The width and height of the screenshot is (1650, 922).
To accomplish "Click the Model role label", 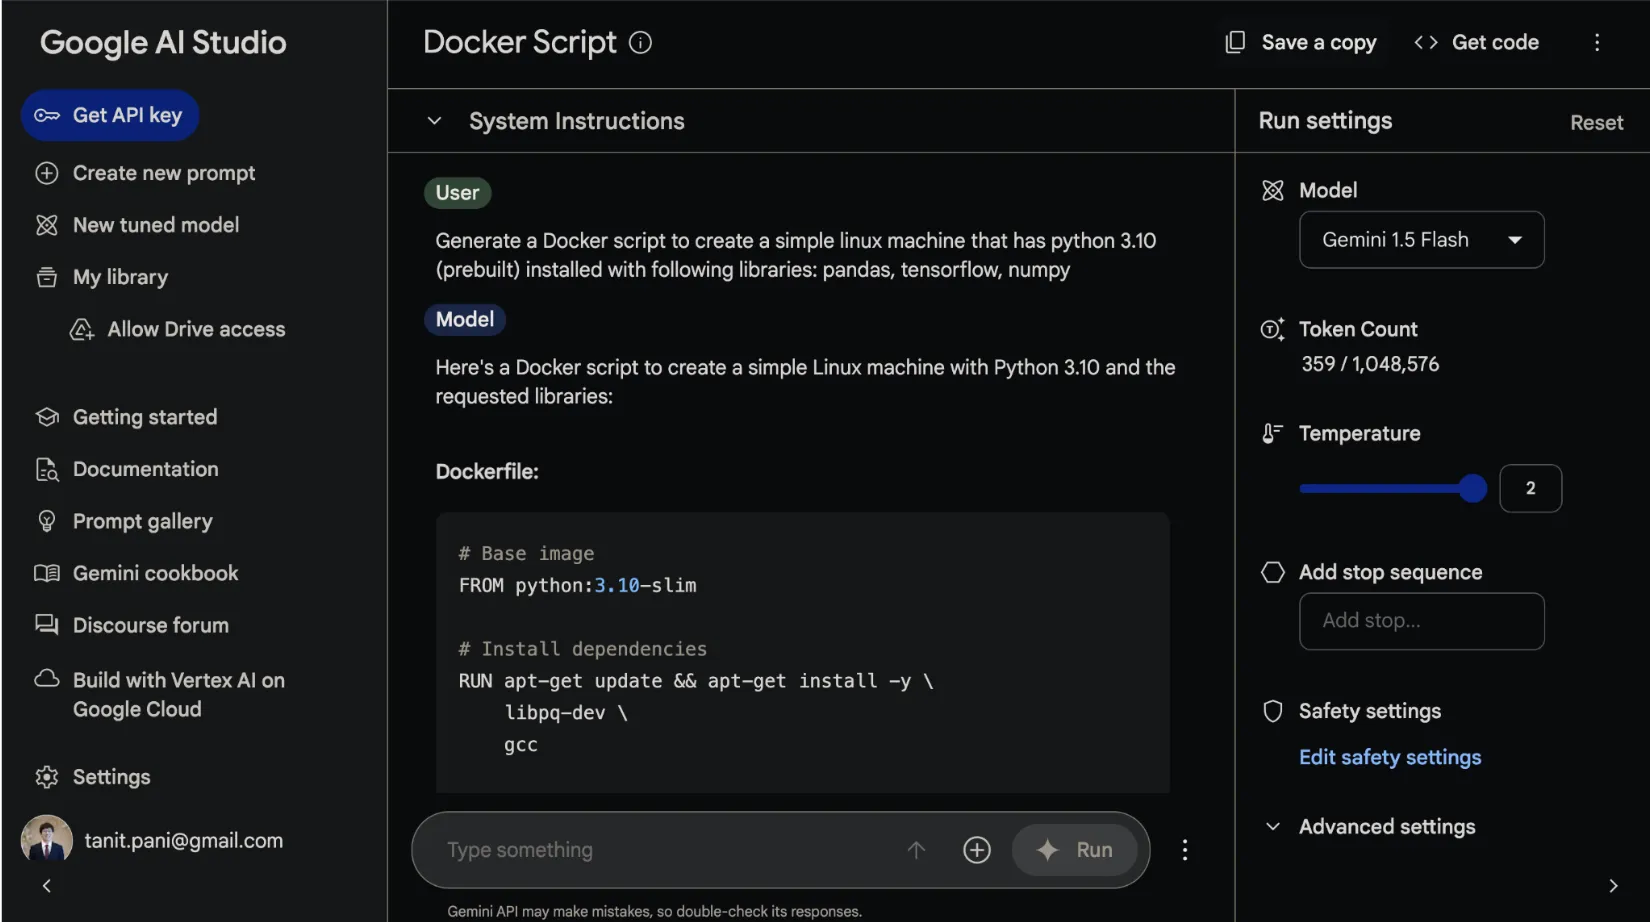I will [x=465, y=319].
